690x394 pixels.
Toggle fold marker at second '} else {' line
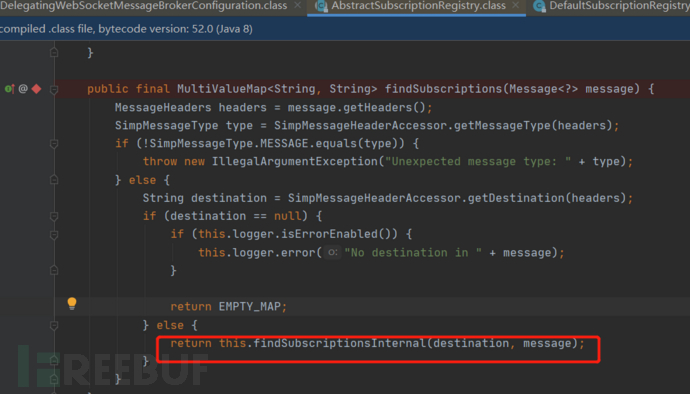tap(54, 325)
